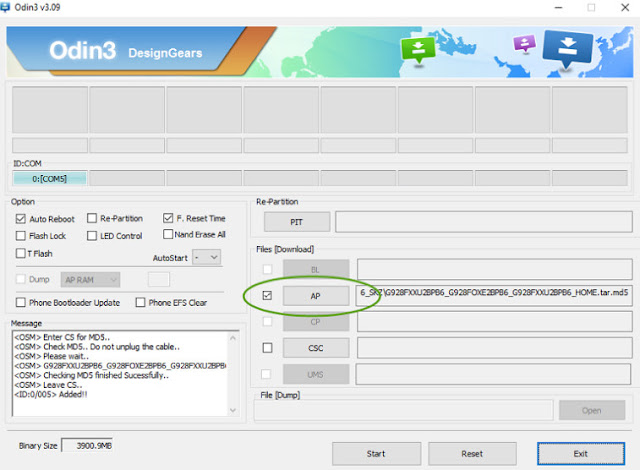
Task: Click the CP file path field
Action: pyautogui.click(x=495, y=322)
